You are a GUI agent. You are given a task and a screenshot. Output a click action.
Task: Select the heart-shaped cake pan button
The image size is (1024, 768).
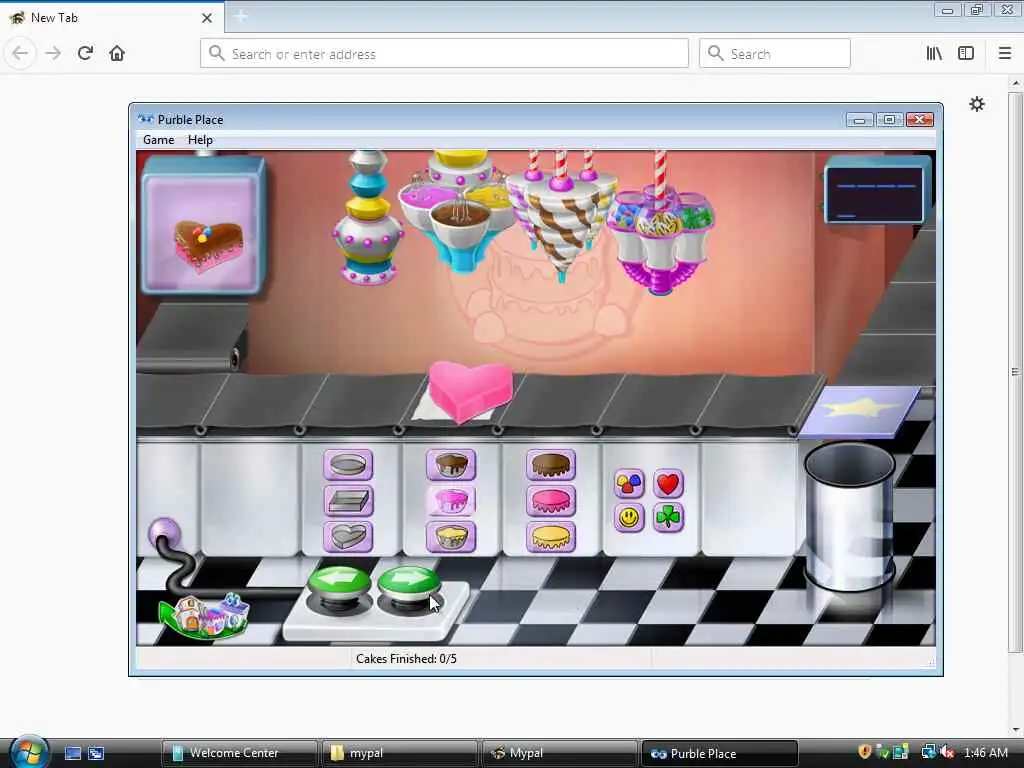[x=348, y=537]
